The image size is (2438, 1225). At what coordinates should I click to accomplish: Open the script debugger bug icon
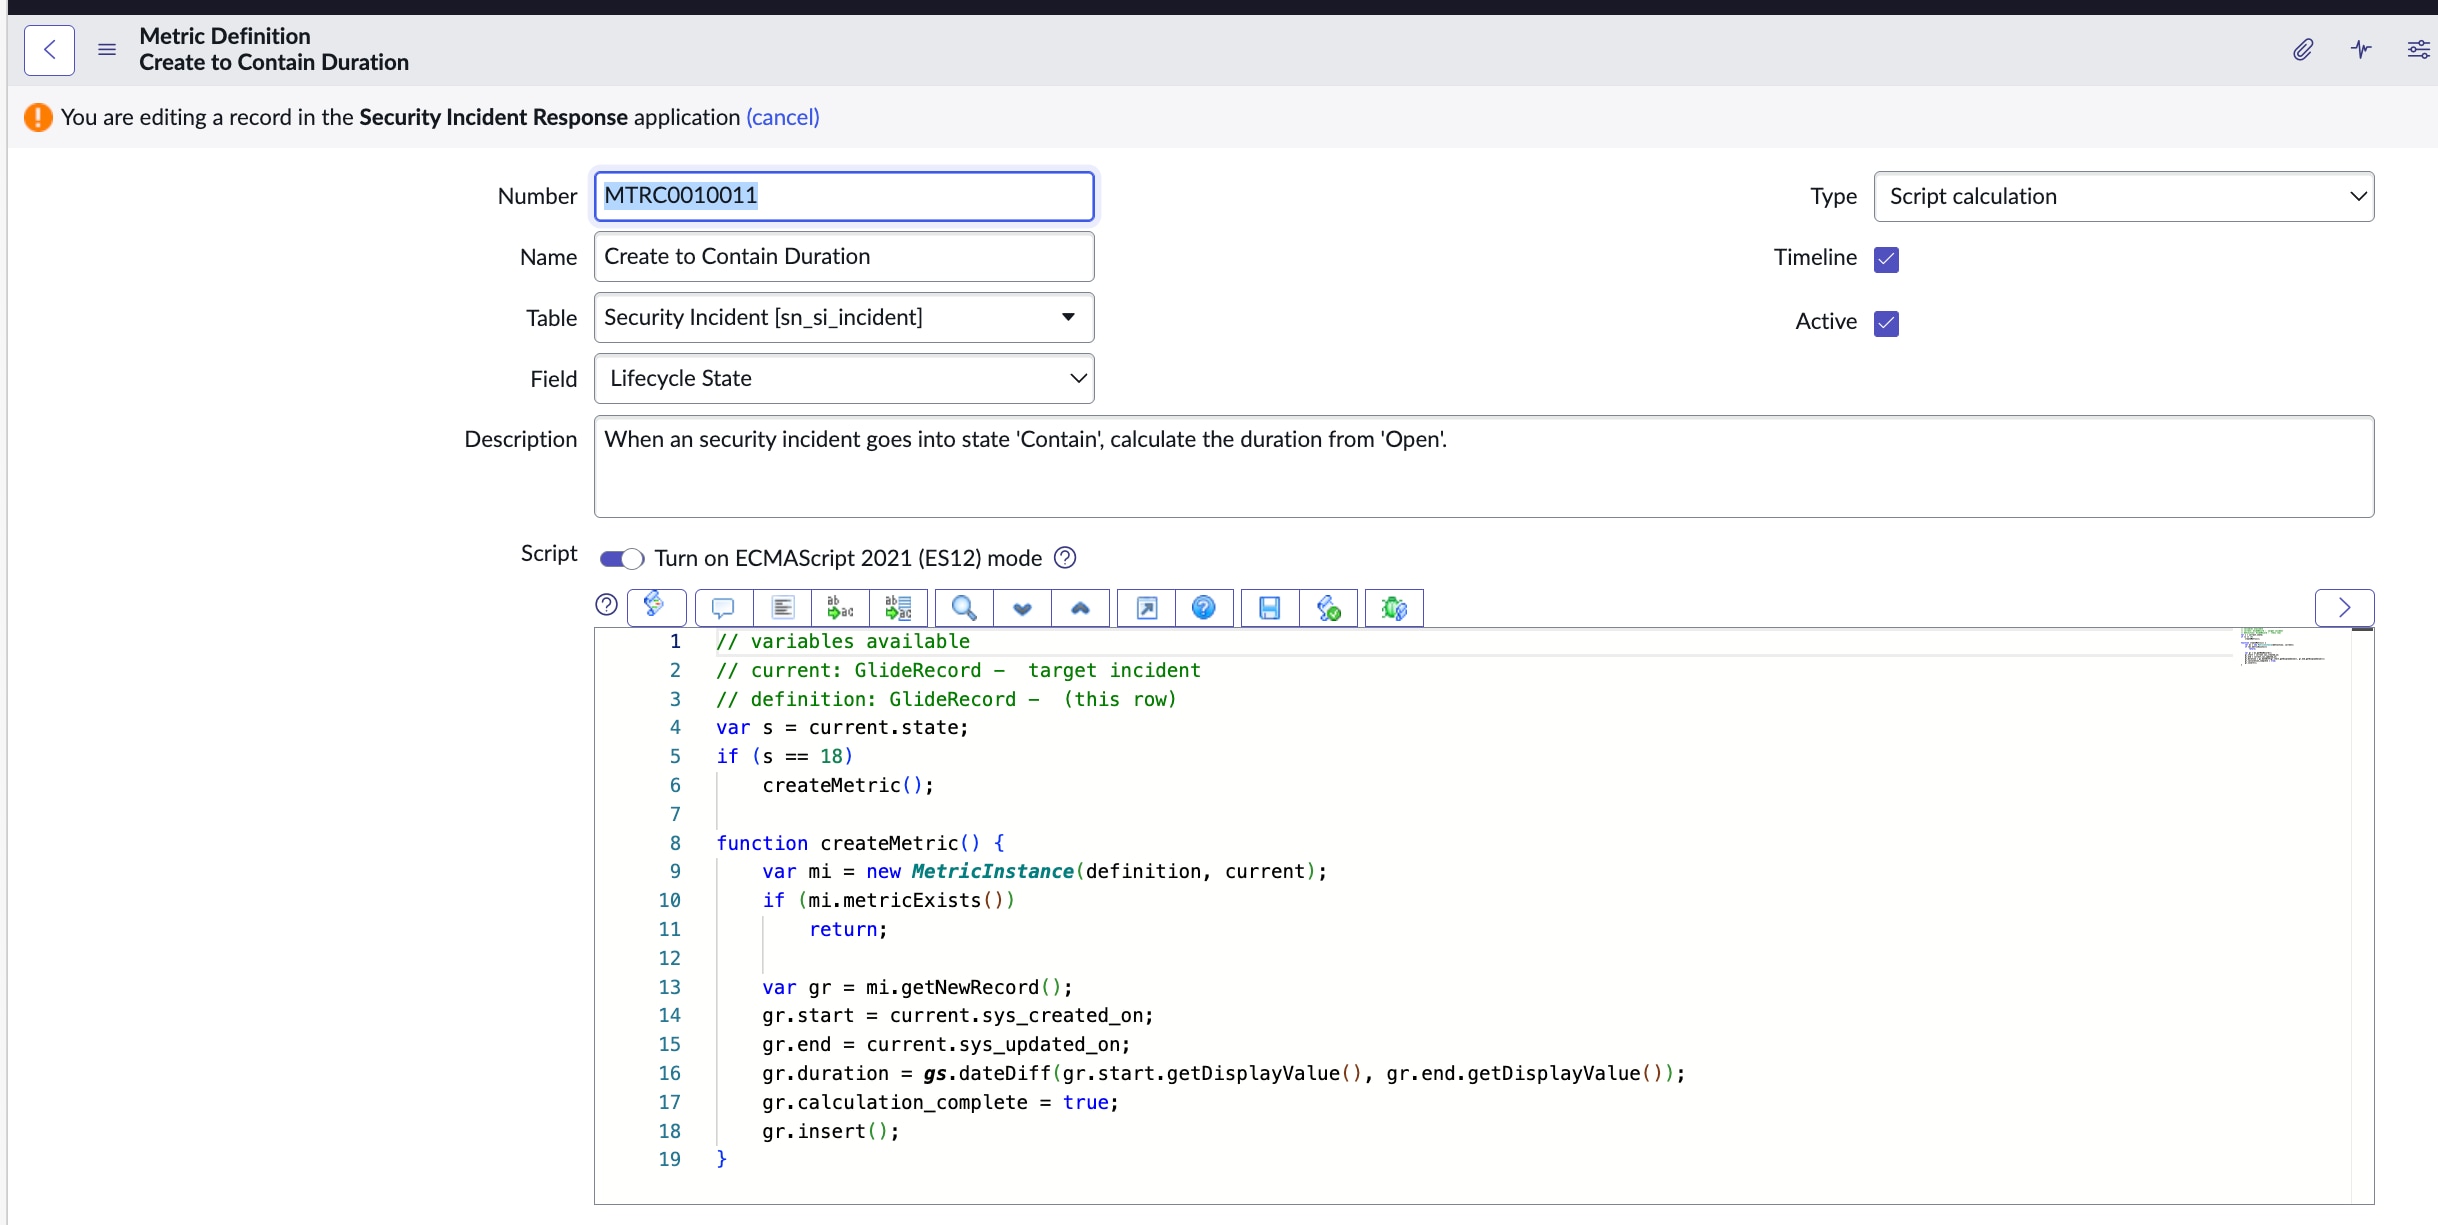pyautogui.click(x=1393, y=608)
